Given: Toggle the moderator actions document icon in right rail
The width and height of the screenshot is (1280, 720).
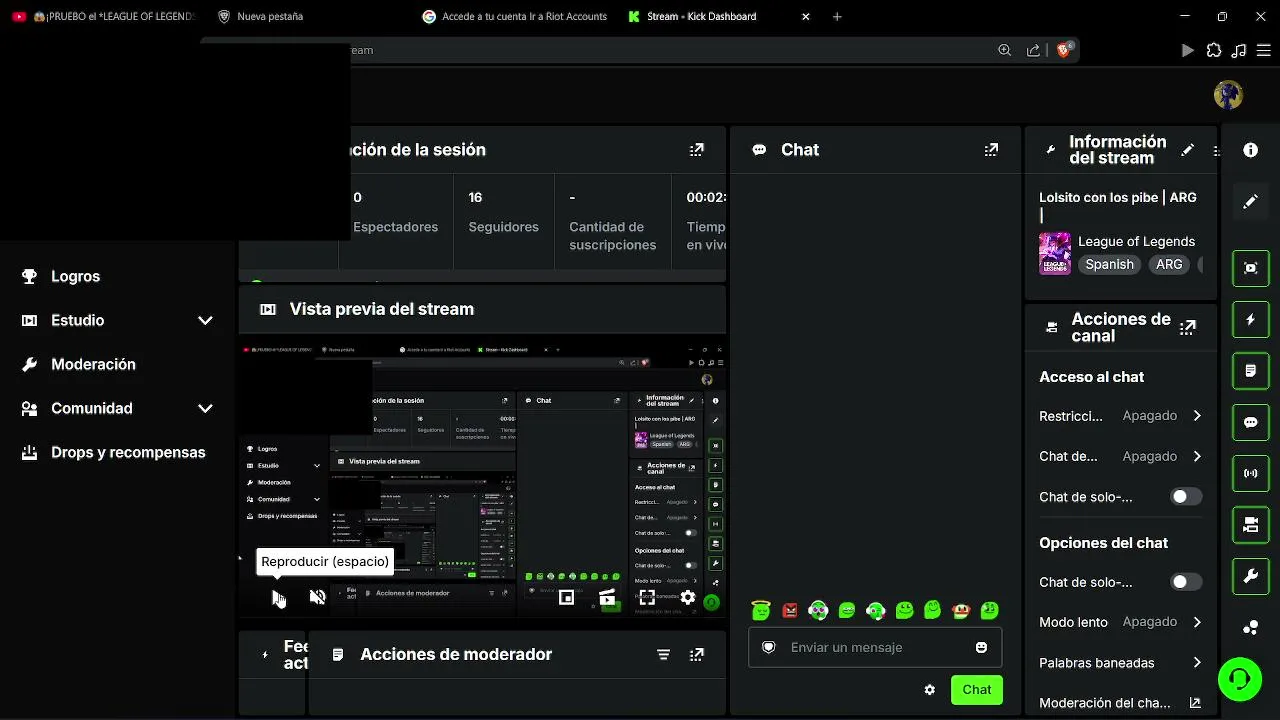Looking at the screenshot, I should coord(1250,371).
